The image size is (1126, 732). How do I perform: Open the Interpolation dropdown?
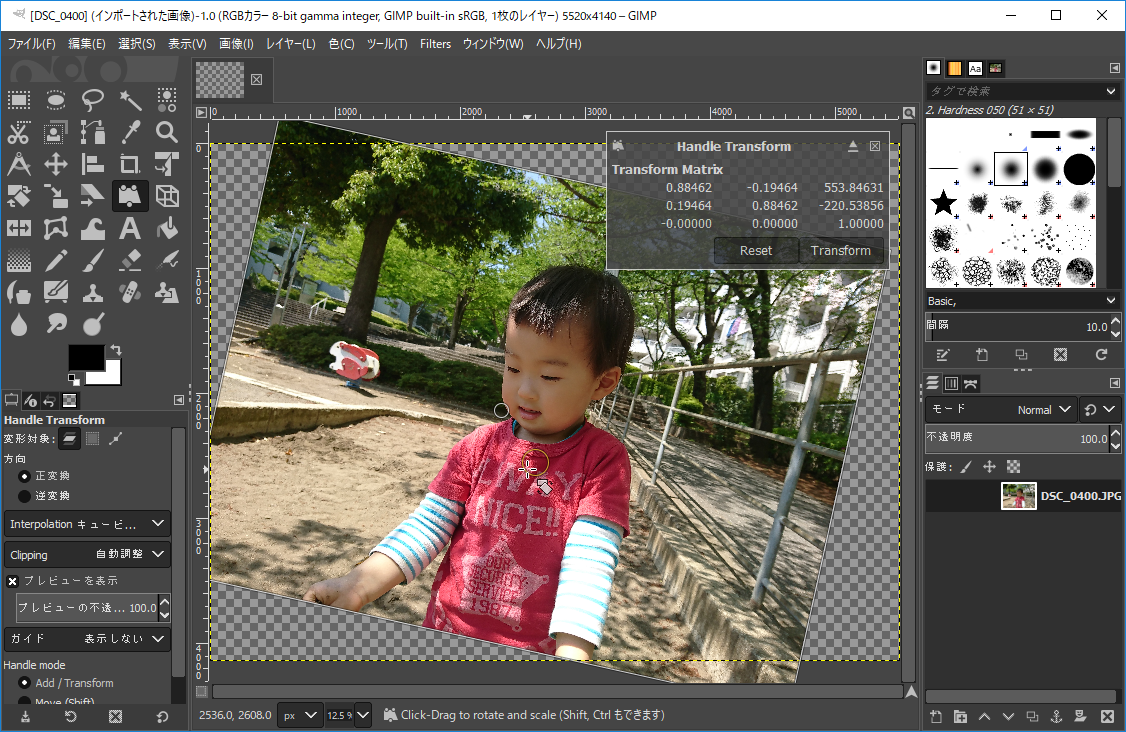(x=87, y=524)
